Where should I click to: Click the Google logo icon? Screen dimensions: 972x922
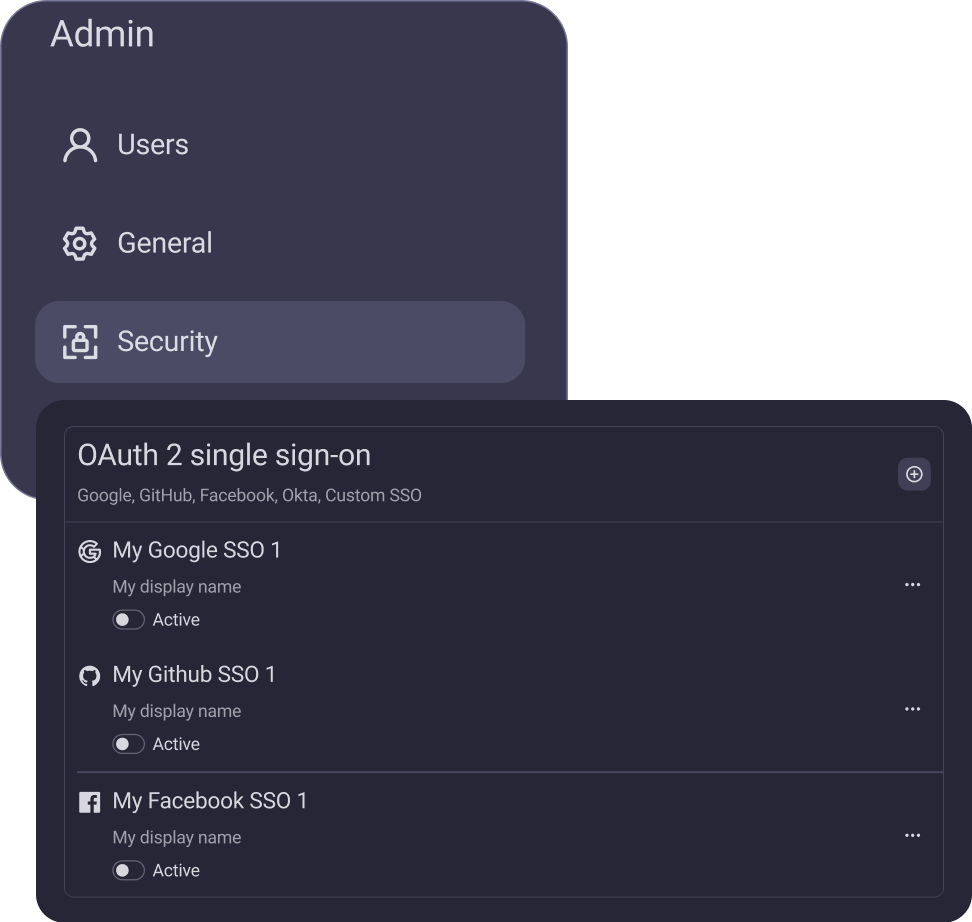90,551
